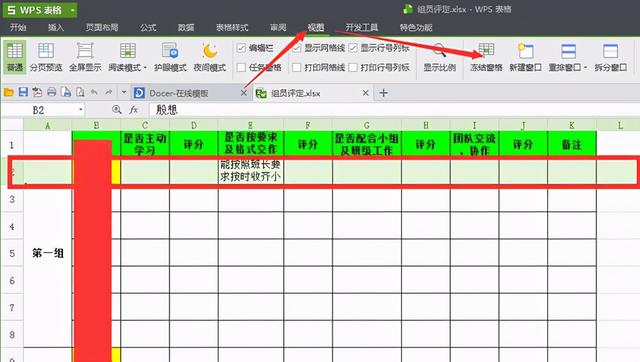Print with the printer icon
Viewport: 640px width, 362px height.
[51, 93]
